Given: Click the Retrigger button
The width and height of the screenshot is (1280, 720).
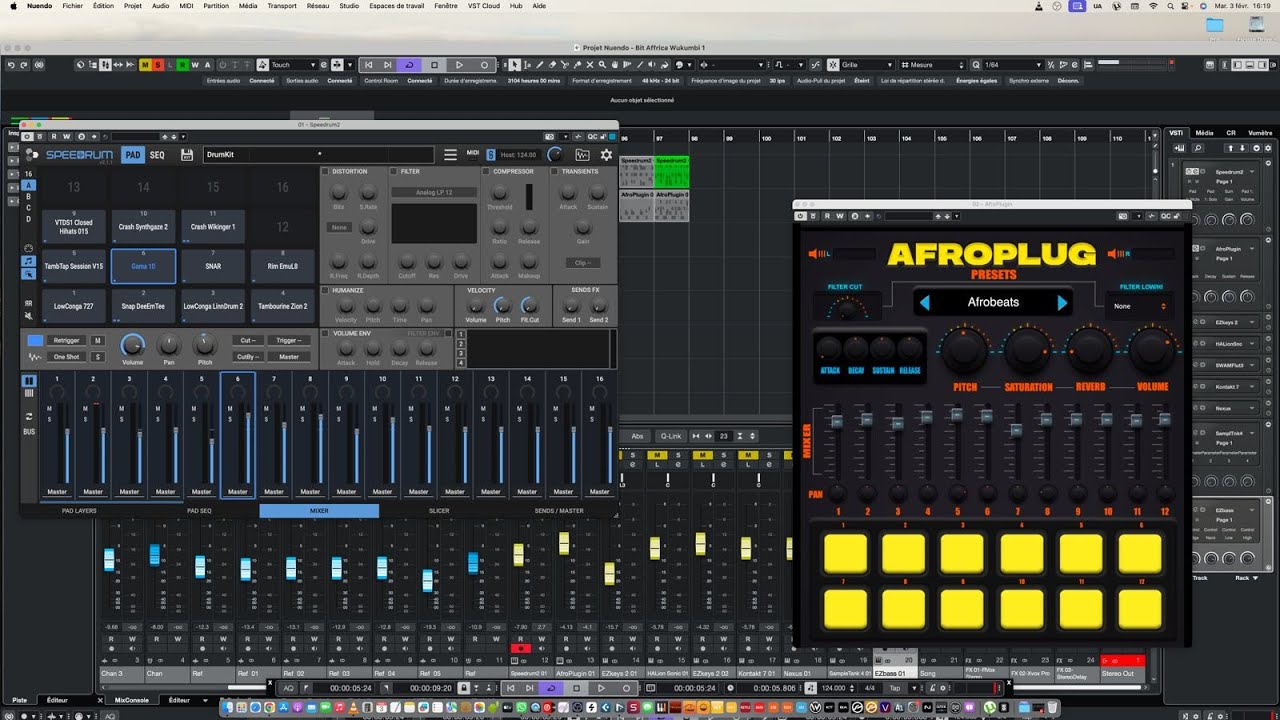Looking at the screenshot, I should [x=67, y=341].
